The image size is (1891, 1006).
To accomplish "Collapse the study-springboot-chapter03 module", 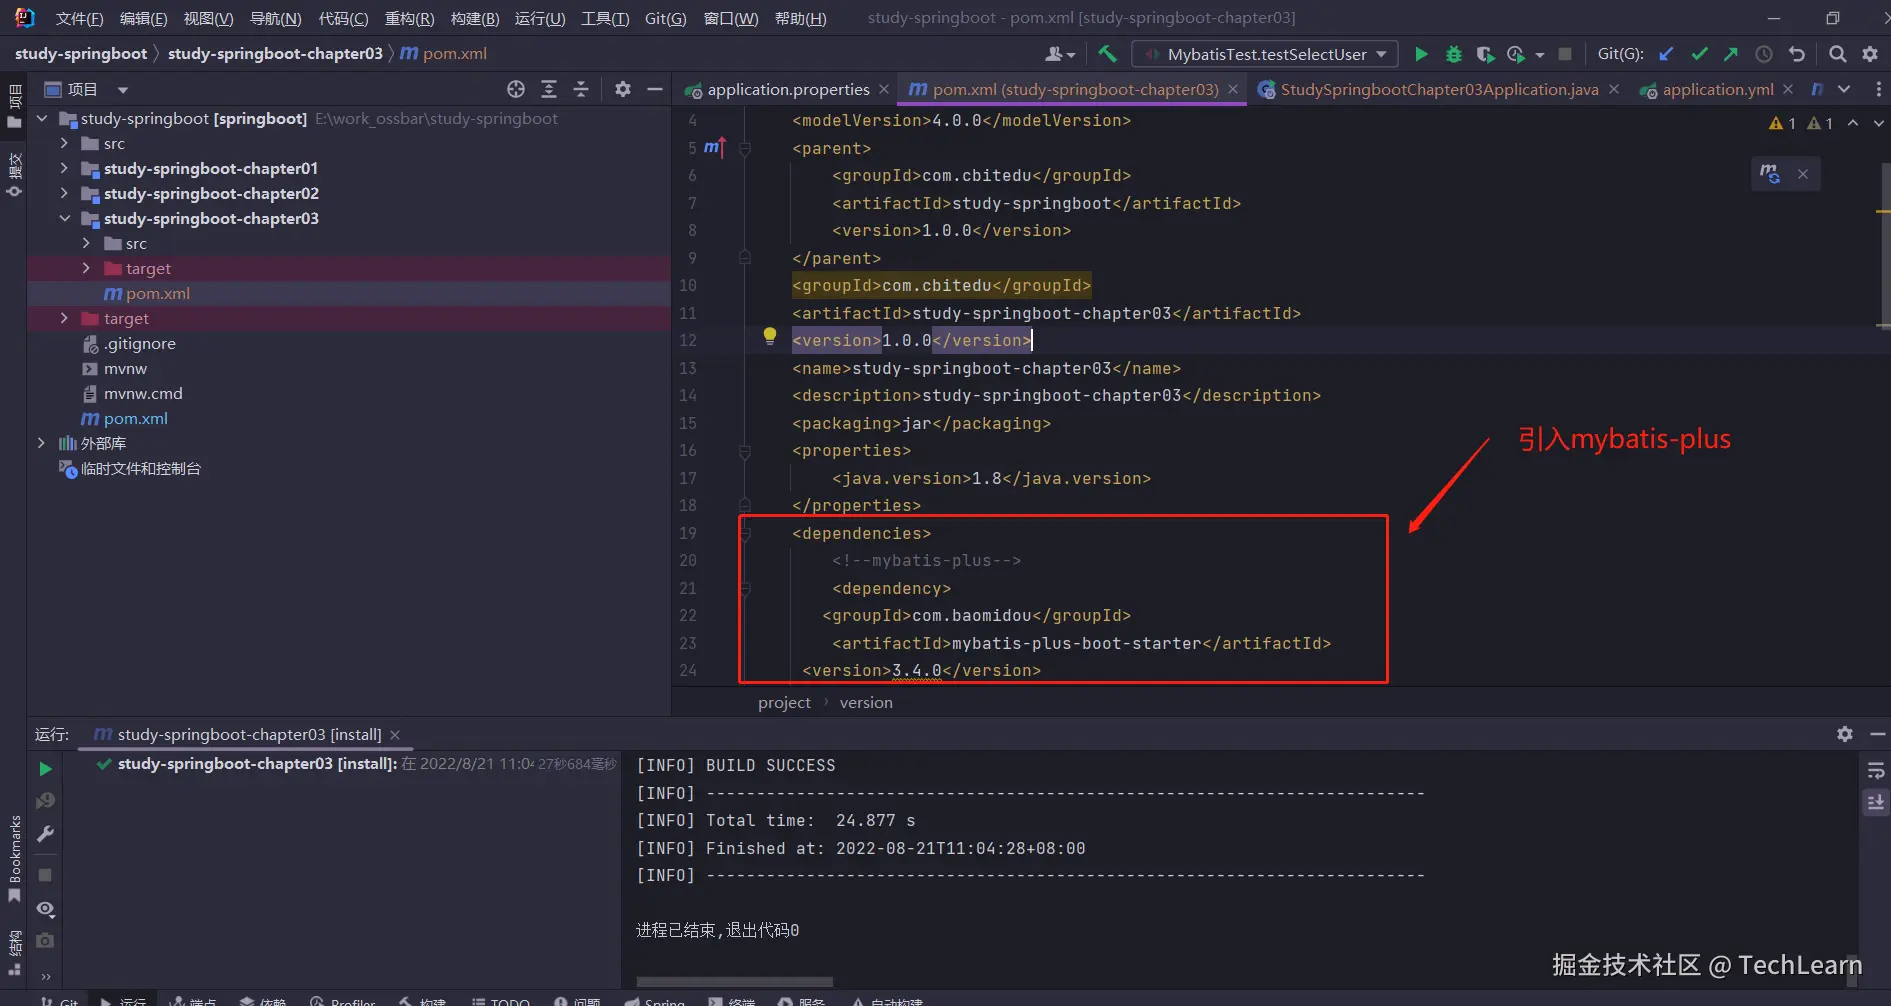I will click(x=64, y=218).
